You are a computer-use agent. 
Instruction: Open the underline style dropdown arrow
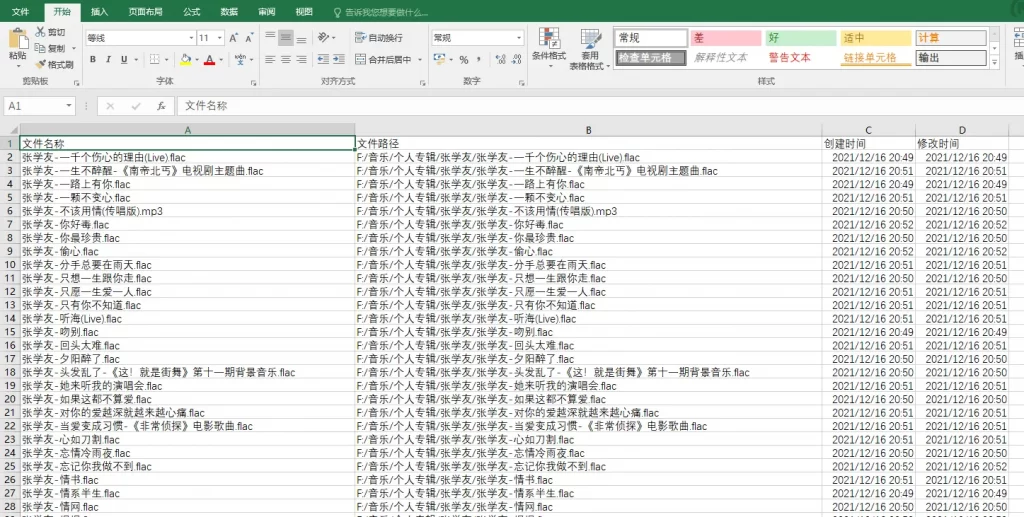click(136, 59)
